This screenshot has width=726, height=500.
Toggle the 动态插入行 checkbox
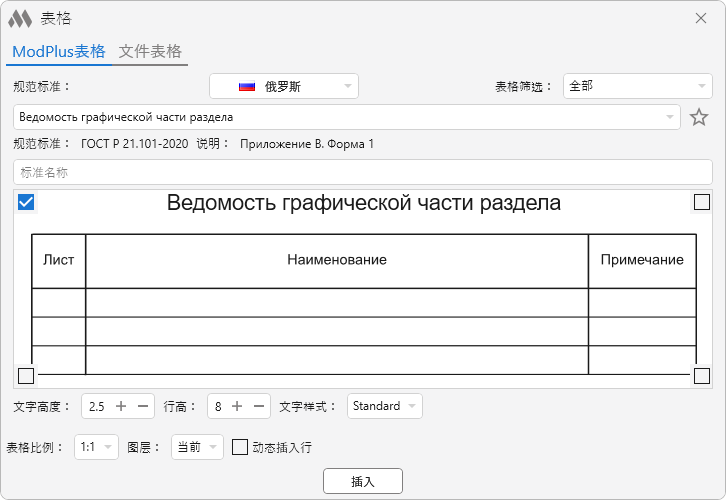click(240, 448)
